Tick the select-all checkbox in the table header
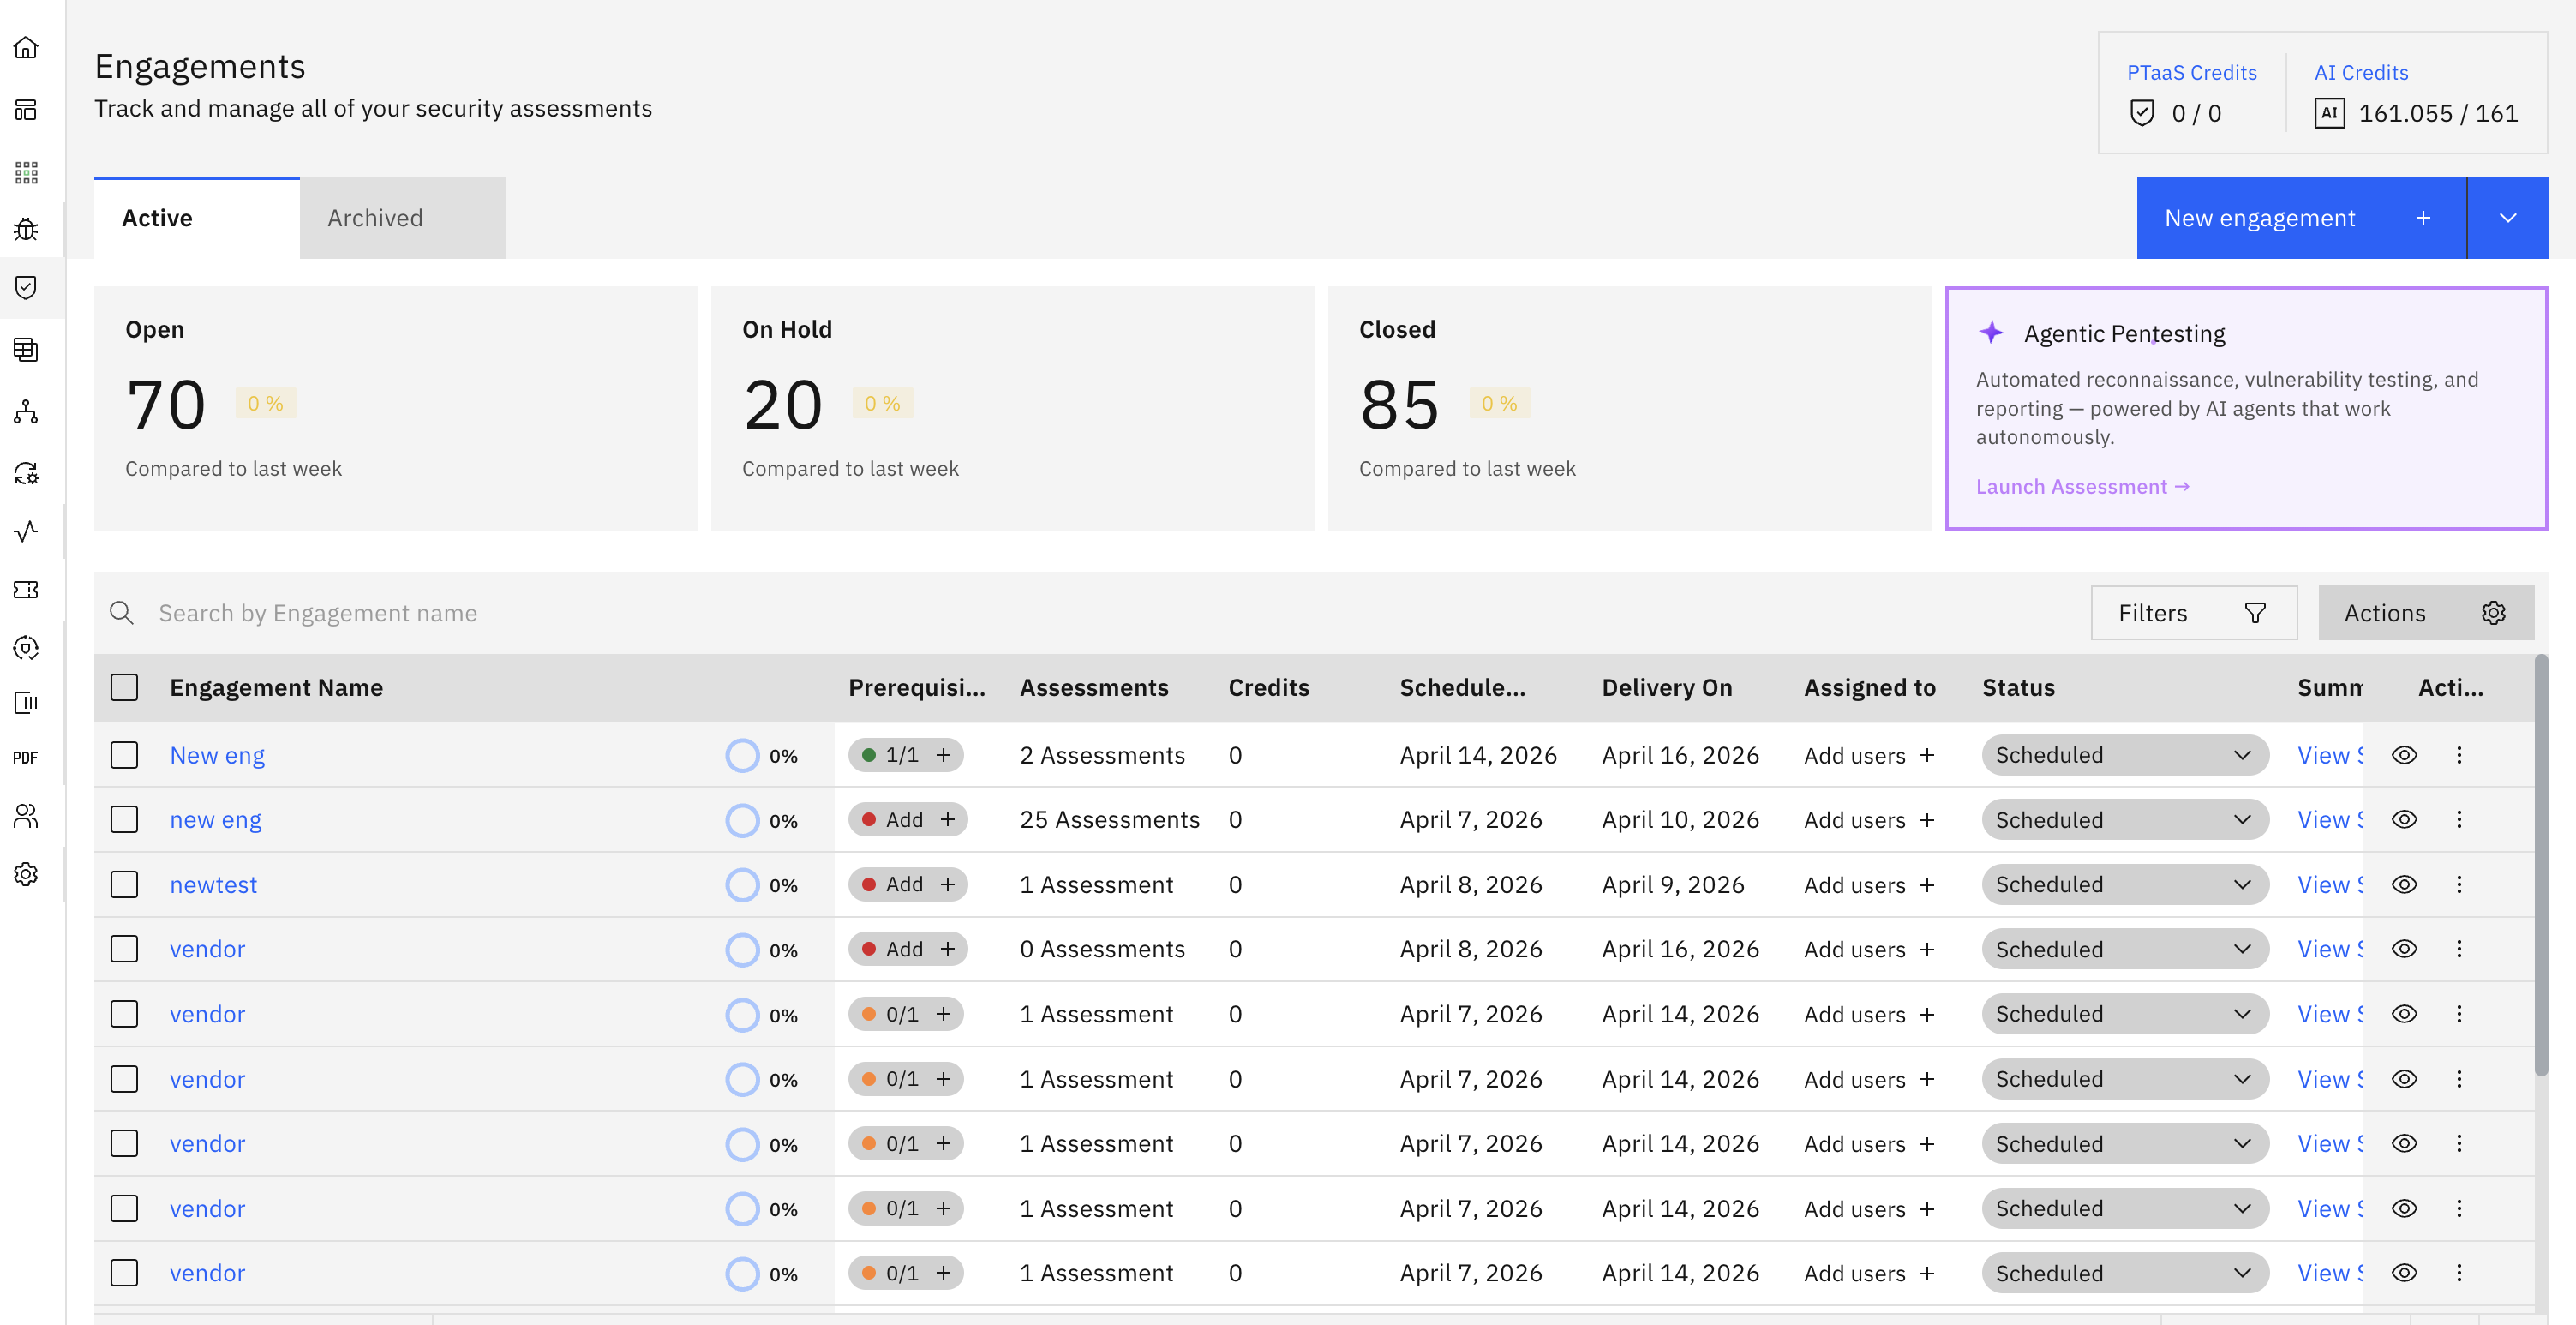Viewport: 2576px width, 1325px height. tap(124, 687)
